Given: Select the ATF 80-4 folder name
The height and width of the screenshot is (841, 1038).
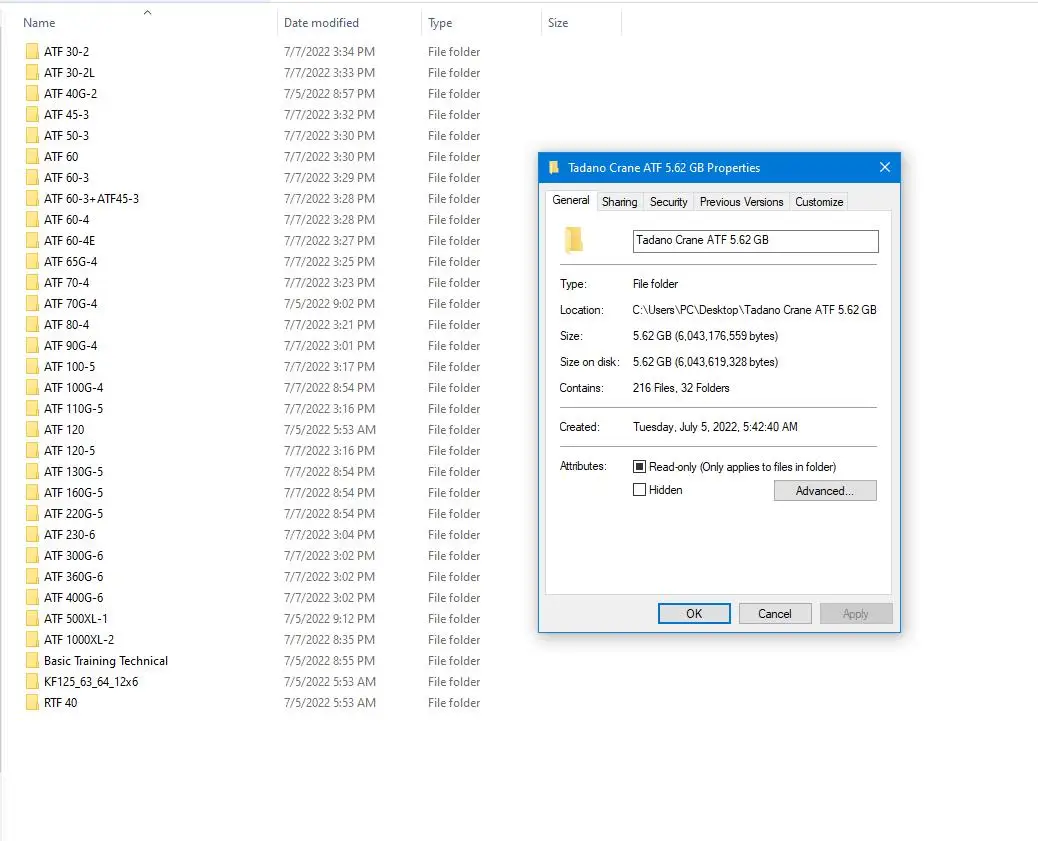Looking at the screenshot, I should tap(66, 324).
